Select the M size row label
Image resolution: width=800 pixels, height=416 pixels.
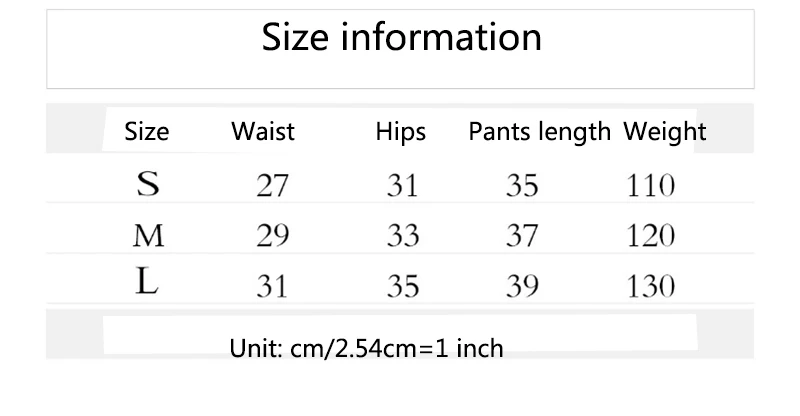click(x=148, y=236)
